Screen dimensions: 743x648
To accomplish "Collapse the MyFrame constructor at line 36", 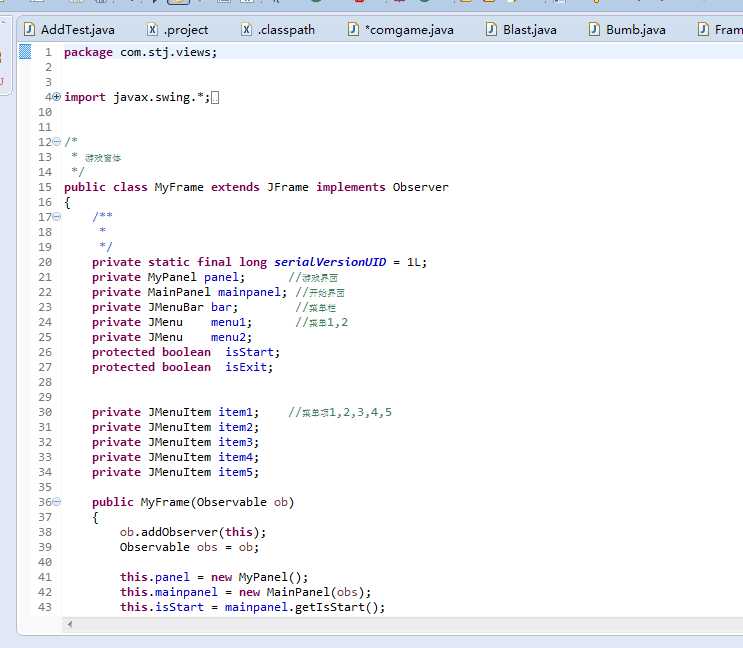I will (x=56, y=502).
